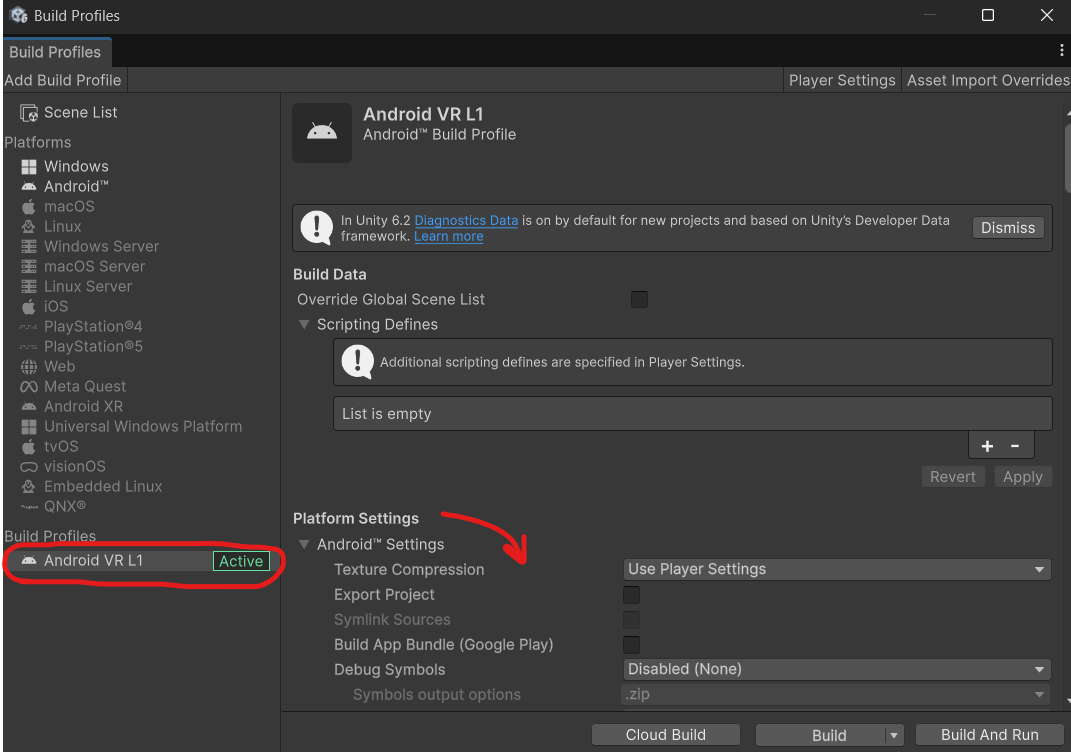Image resolution: width=1071 pixels, height=752 pixels.
Task: Remove scripting define with minus button
Action: 1015,446
